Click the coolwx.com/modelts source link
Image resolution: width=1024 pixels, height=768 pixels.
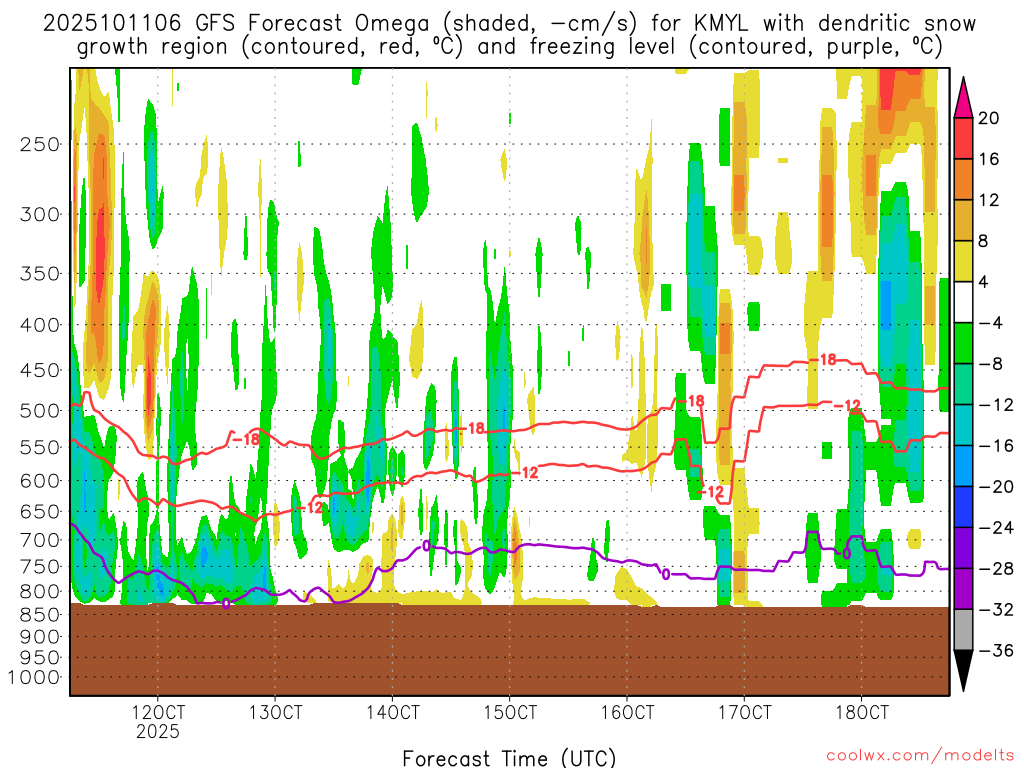coord(920,756)
